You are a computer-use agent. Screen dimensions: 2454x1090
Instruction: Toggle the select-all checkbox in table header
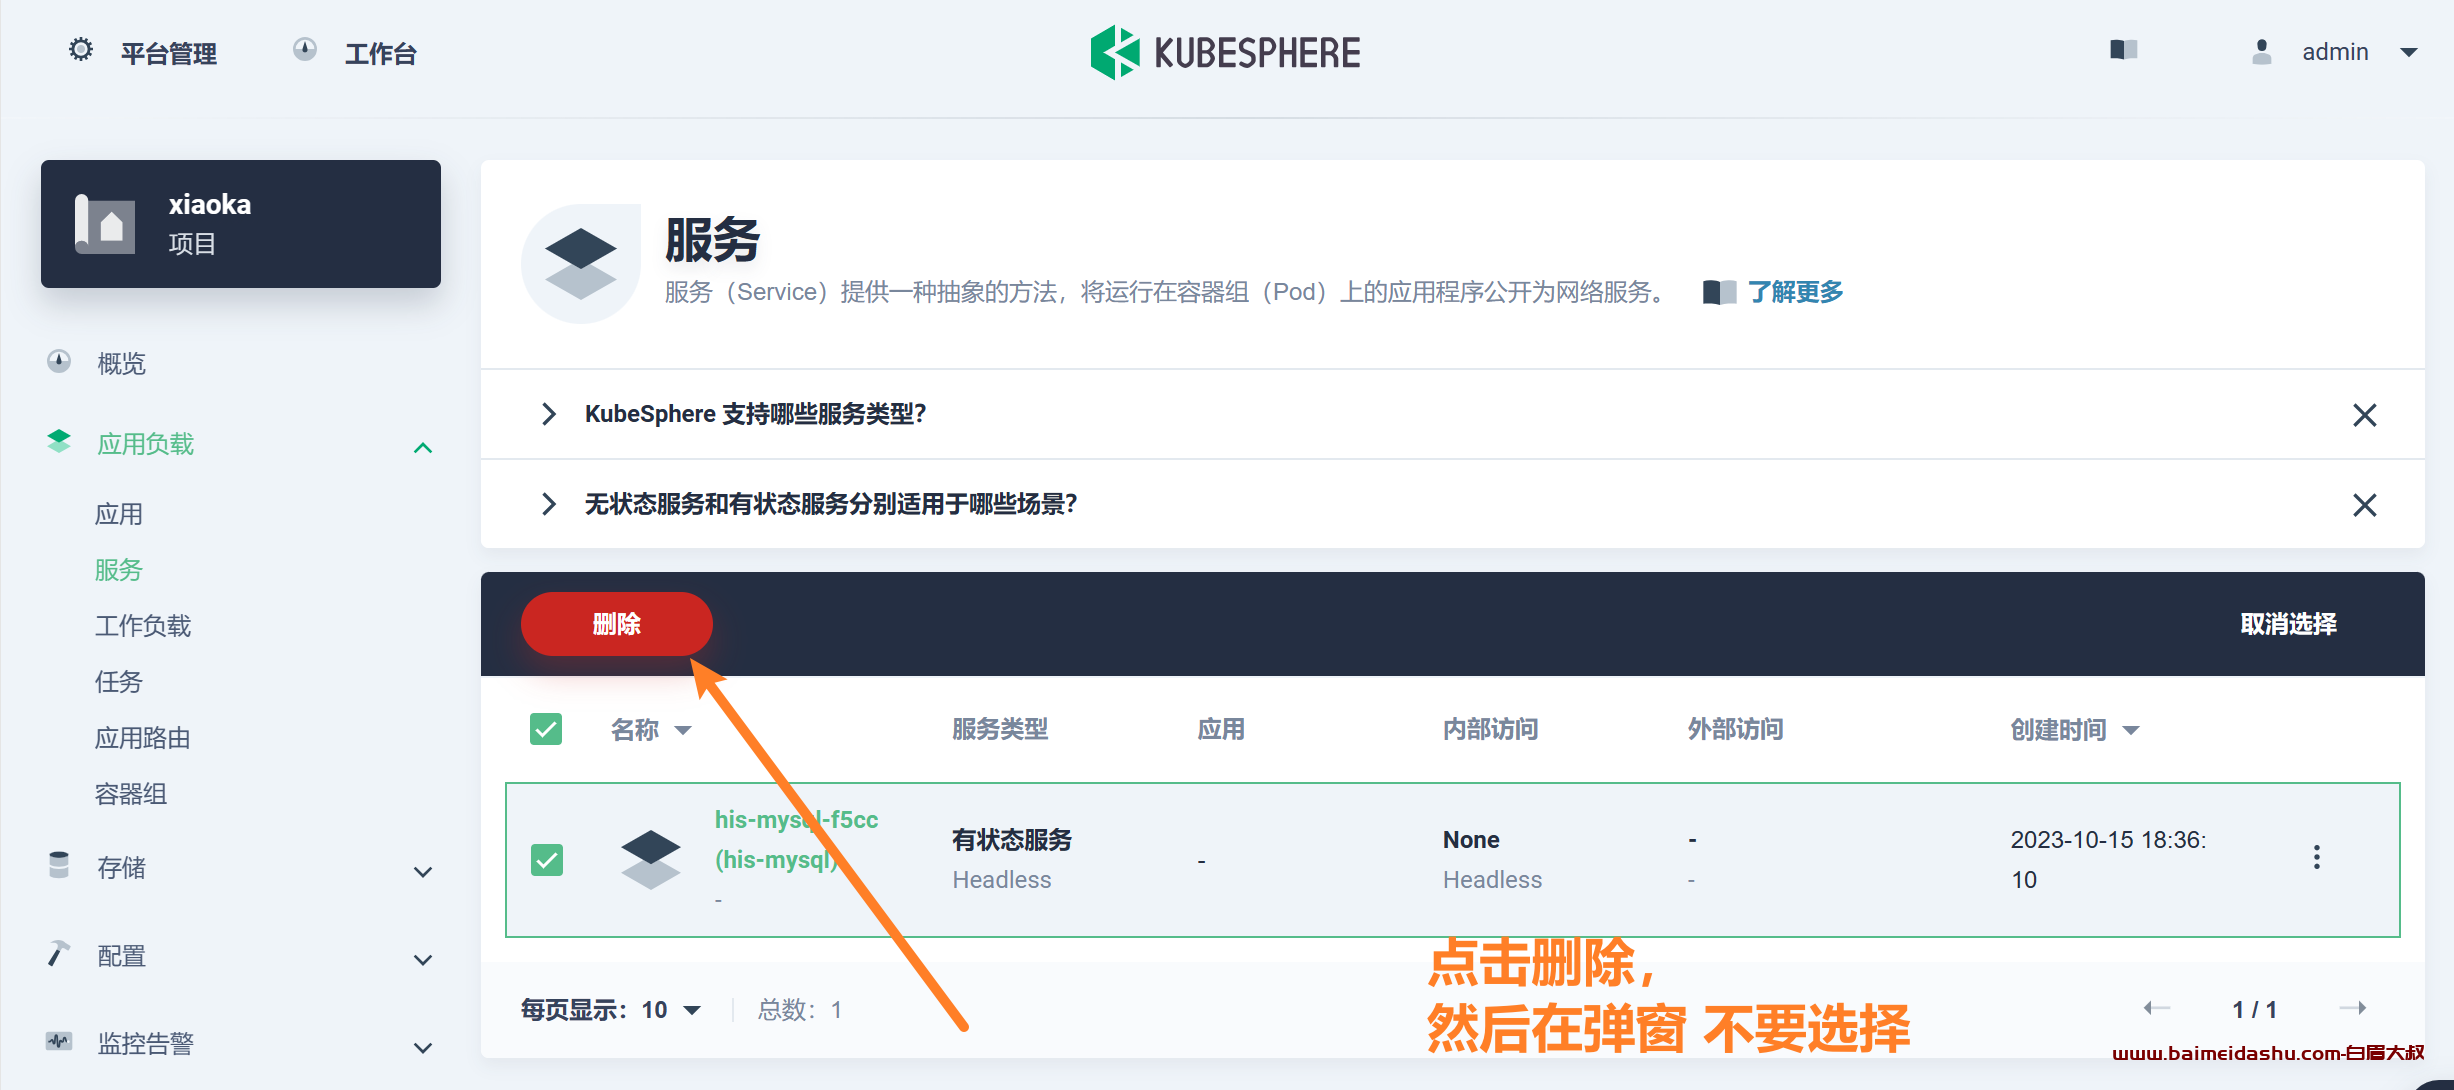[546, 730]
